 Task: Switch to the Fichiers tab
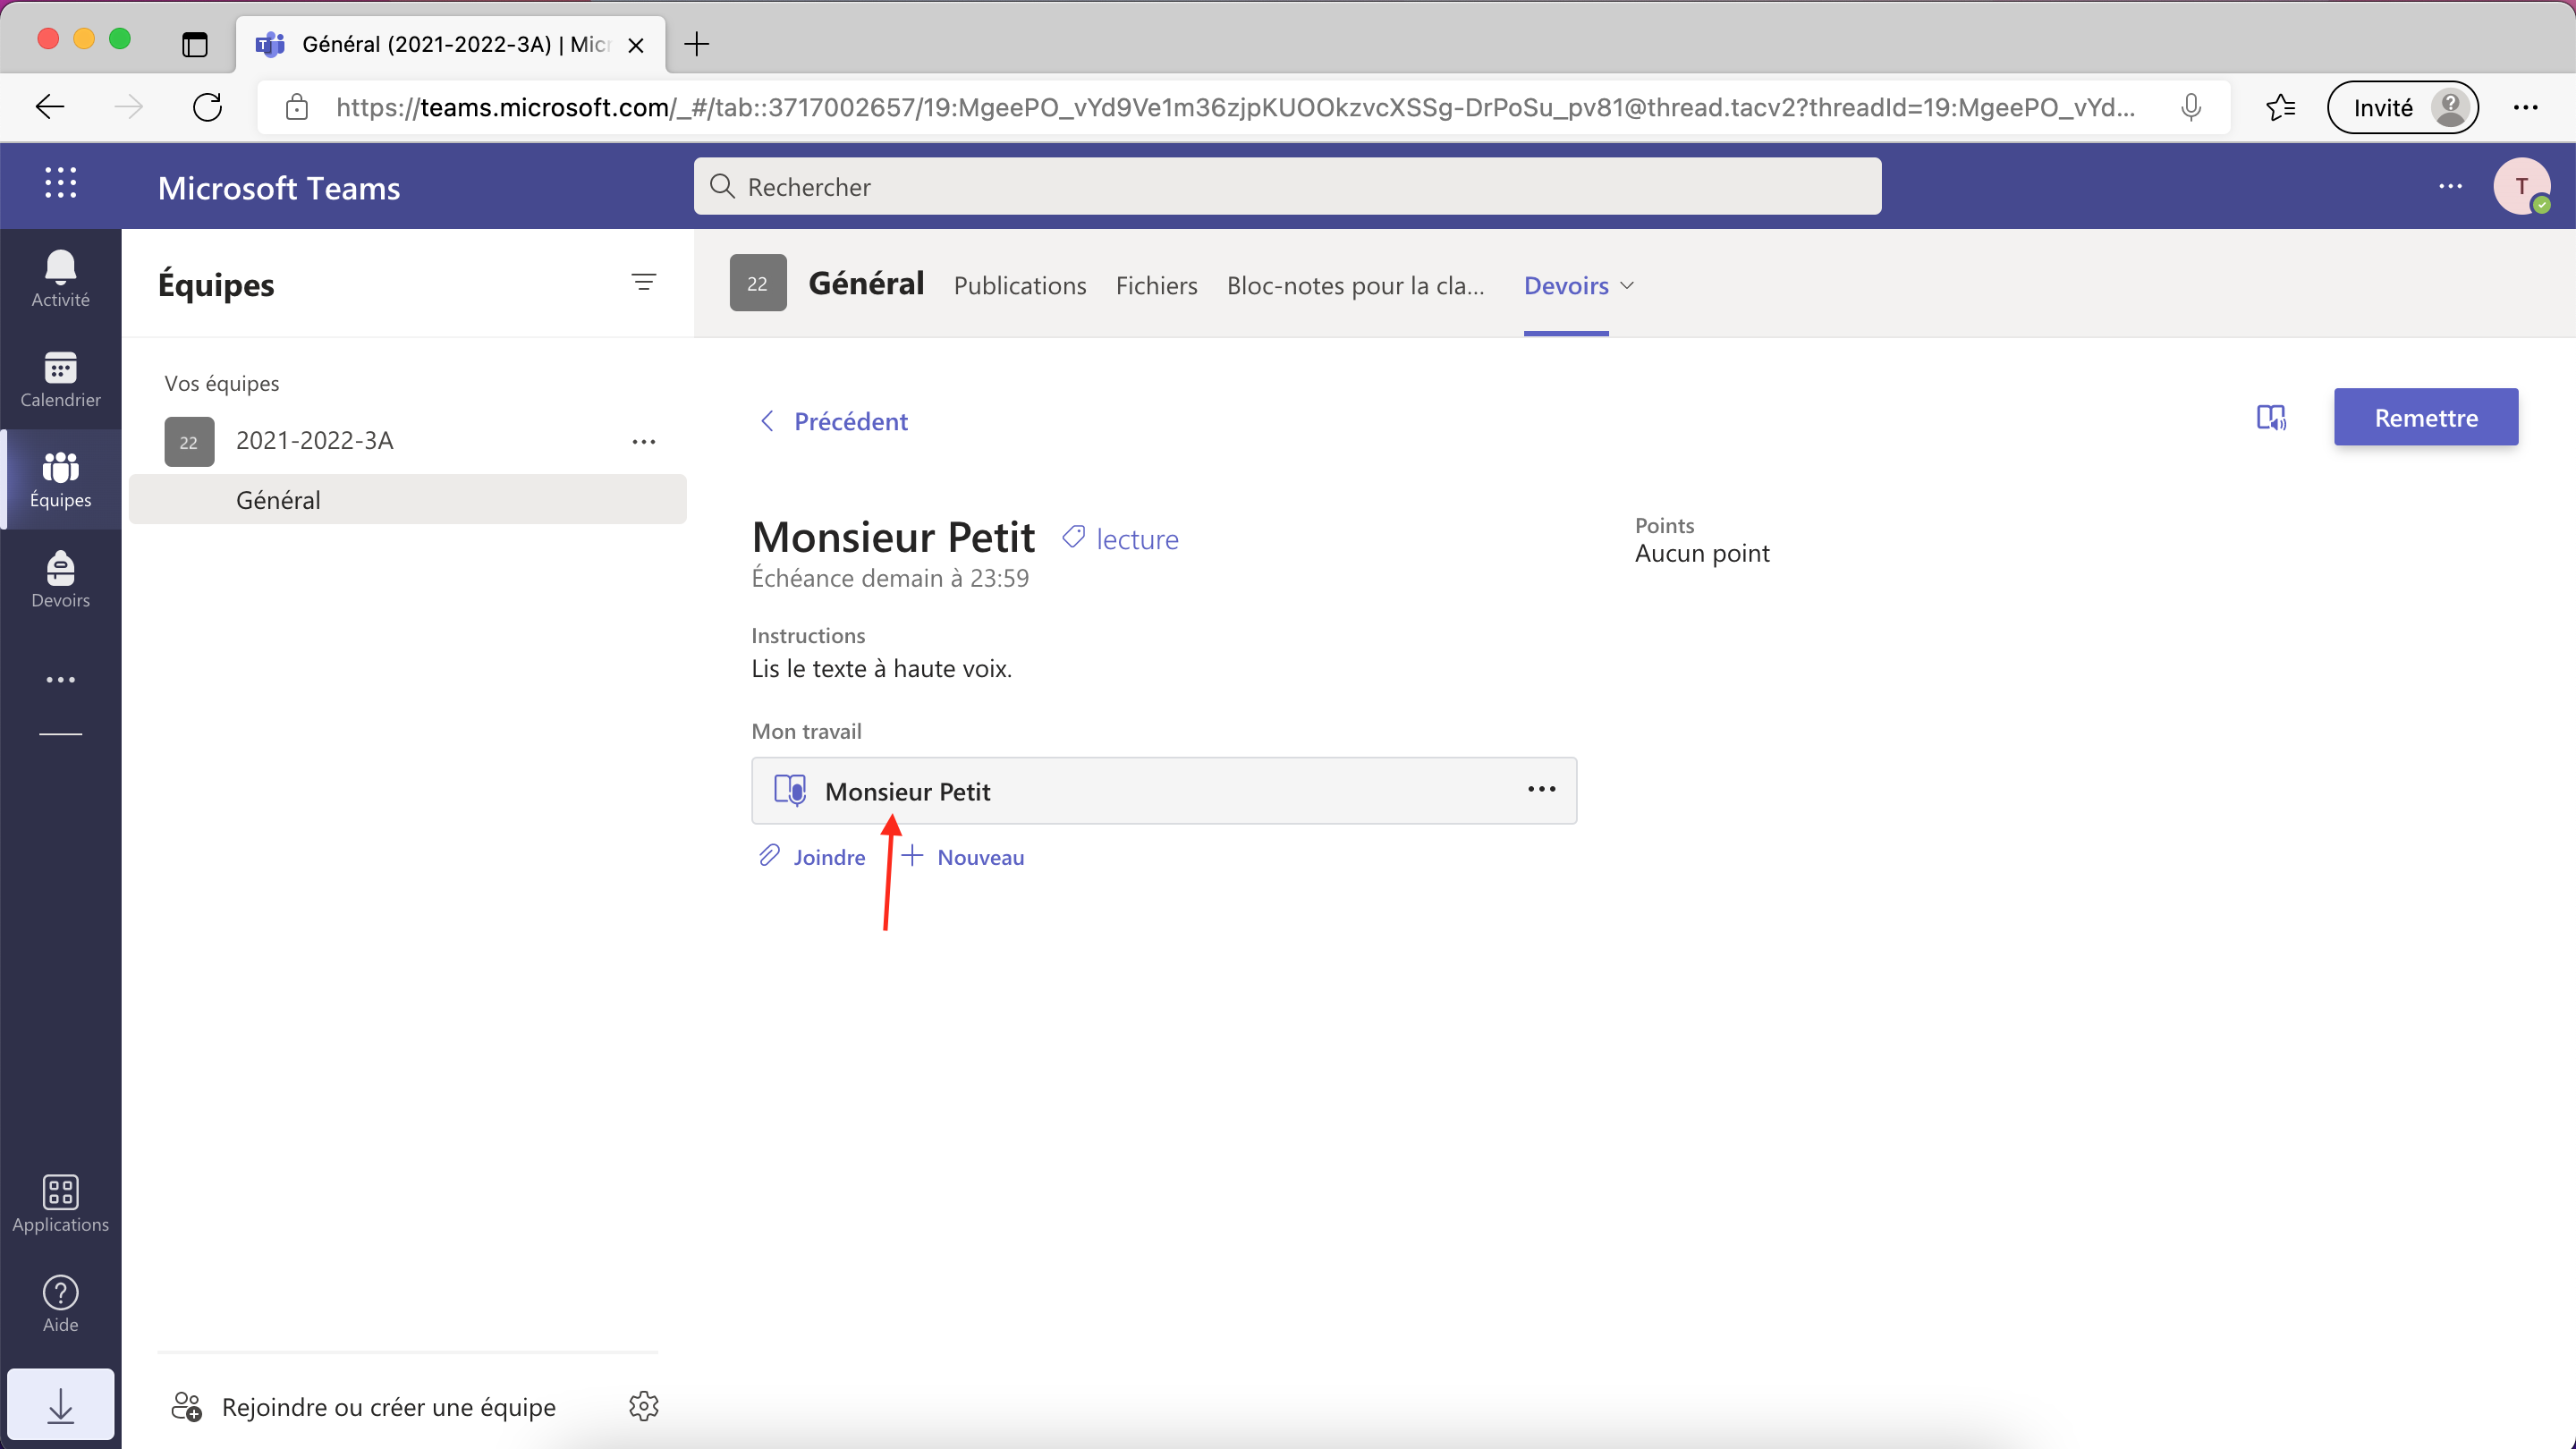(1156, 285)
